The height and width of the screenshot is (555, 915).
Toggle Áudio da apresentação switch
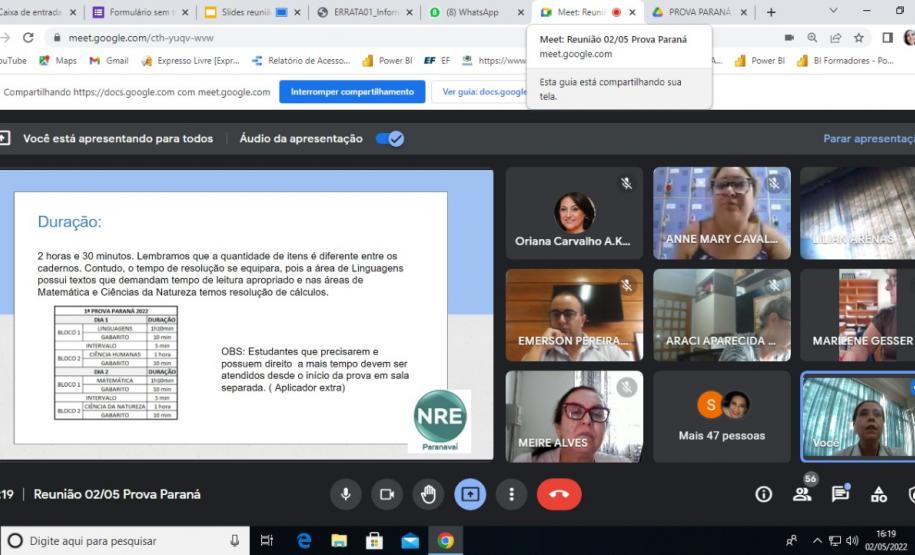(390, 139)
